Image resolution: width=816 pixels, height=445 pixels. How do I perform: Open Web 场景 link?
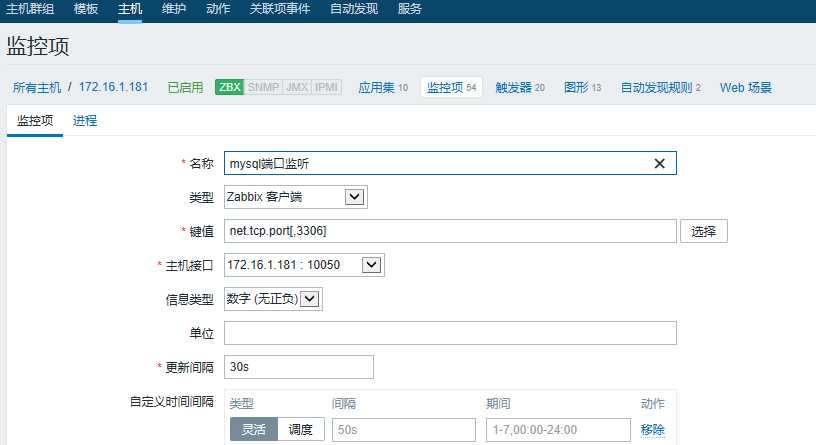point(746,87)
